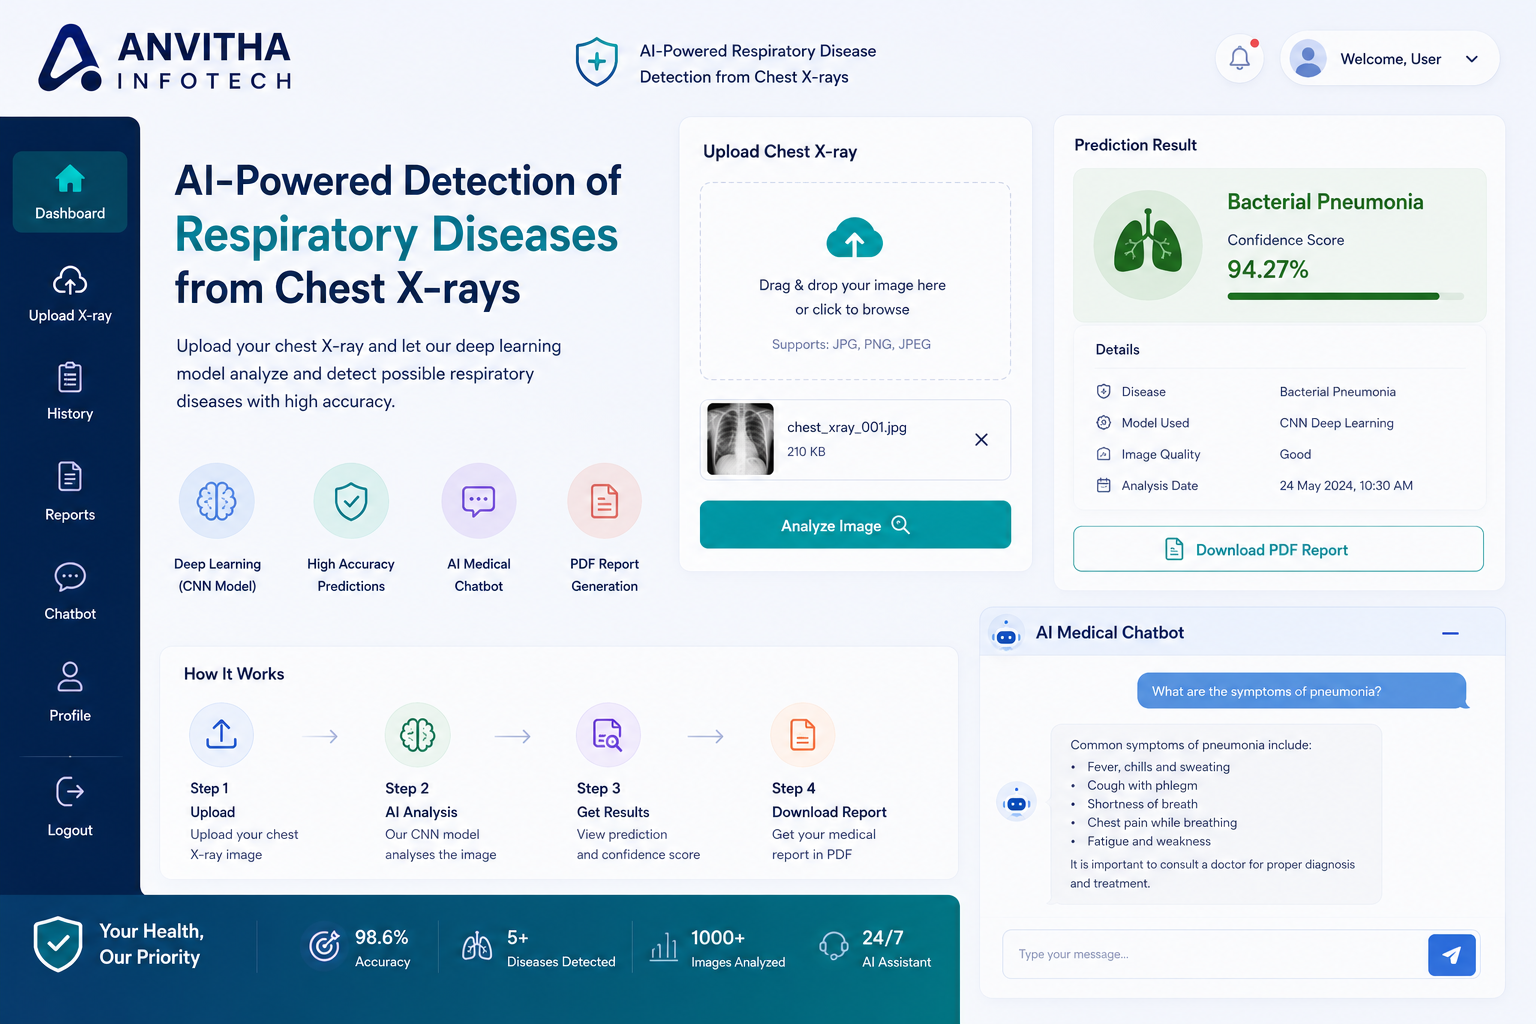
Task: Focus the Type your message field
Action: tap(1215, 954)
